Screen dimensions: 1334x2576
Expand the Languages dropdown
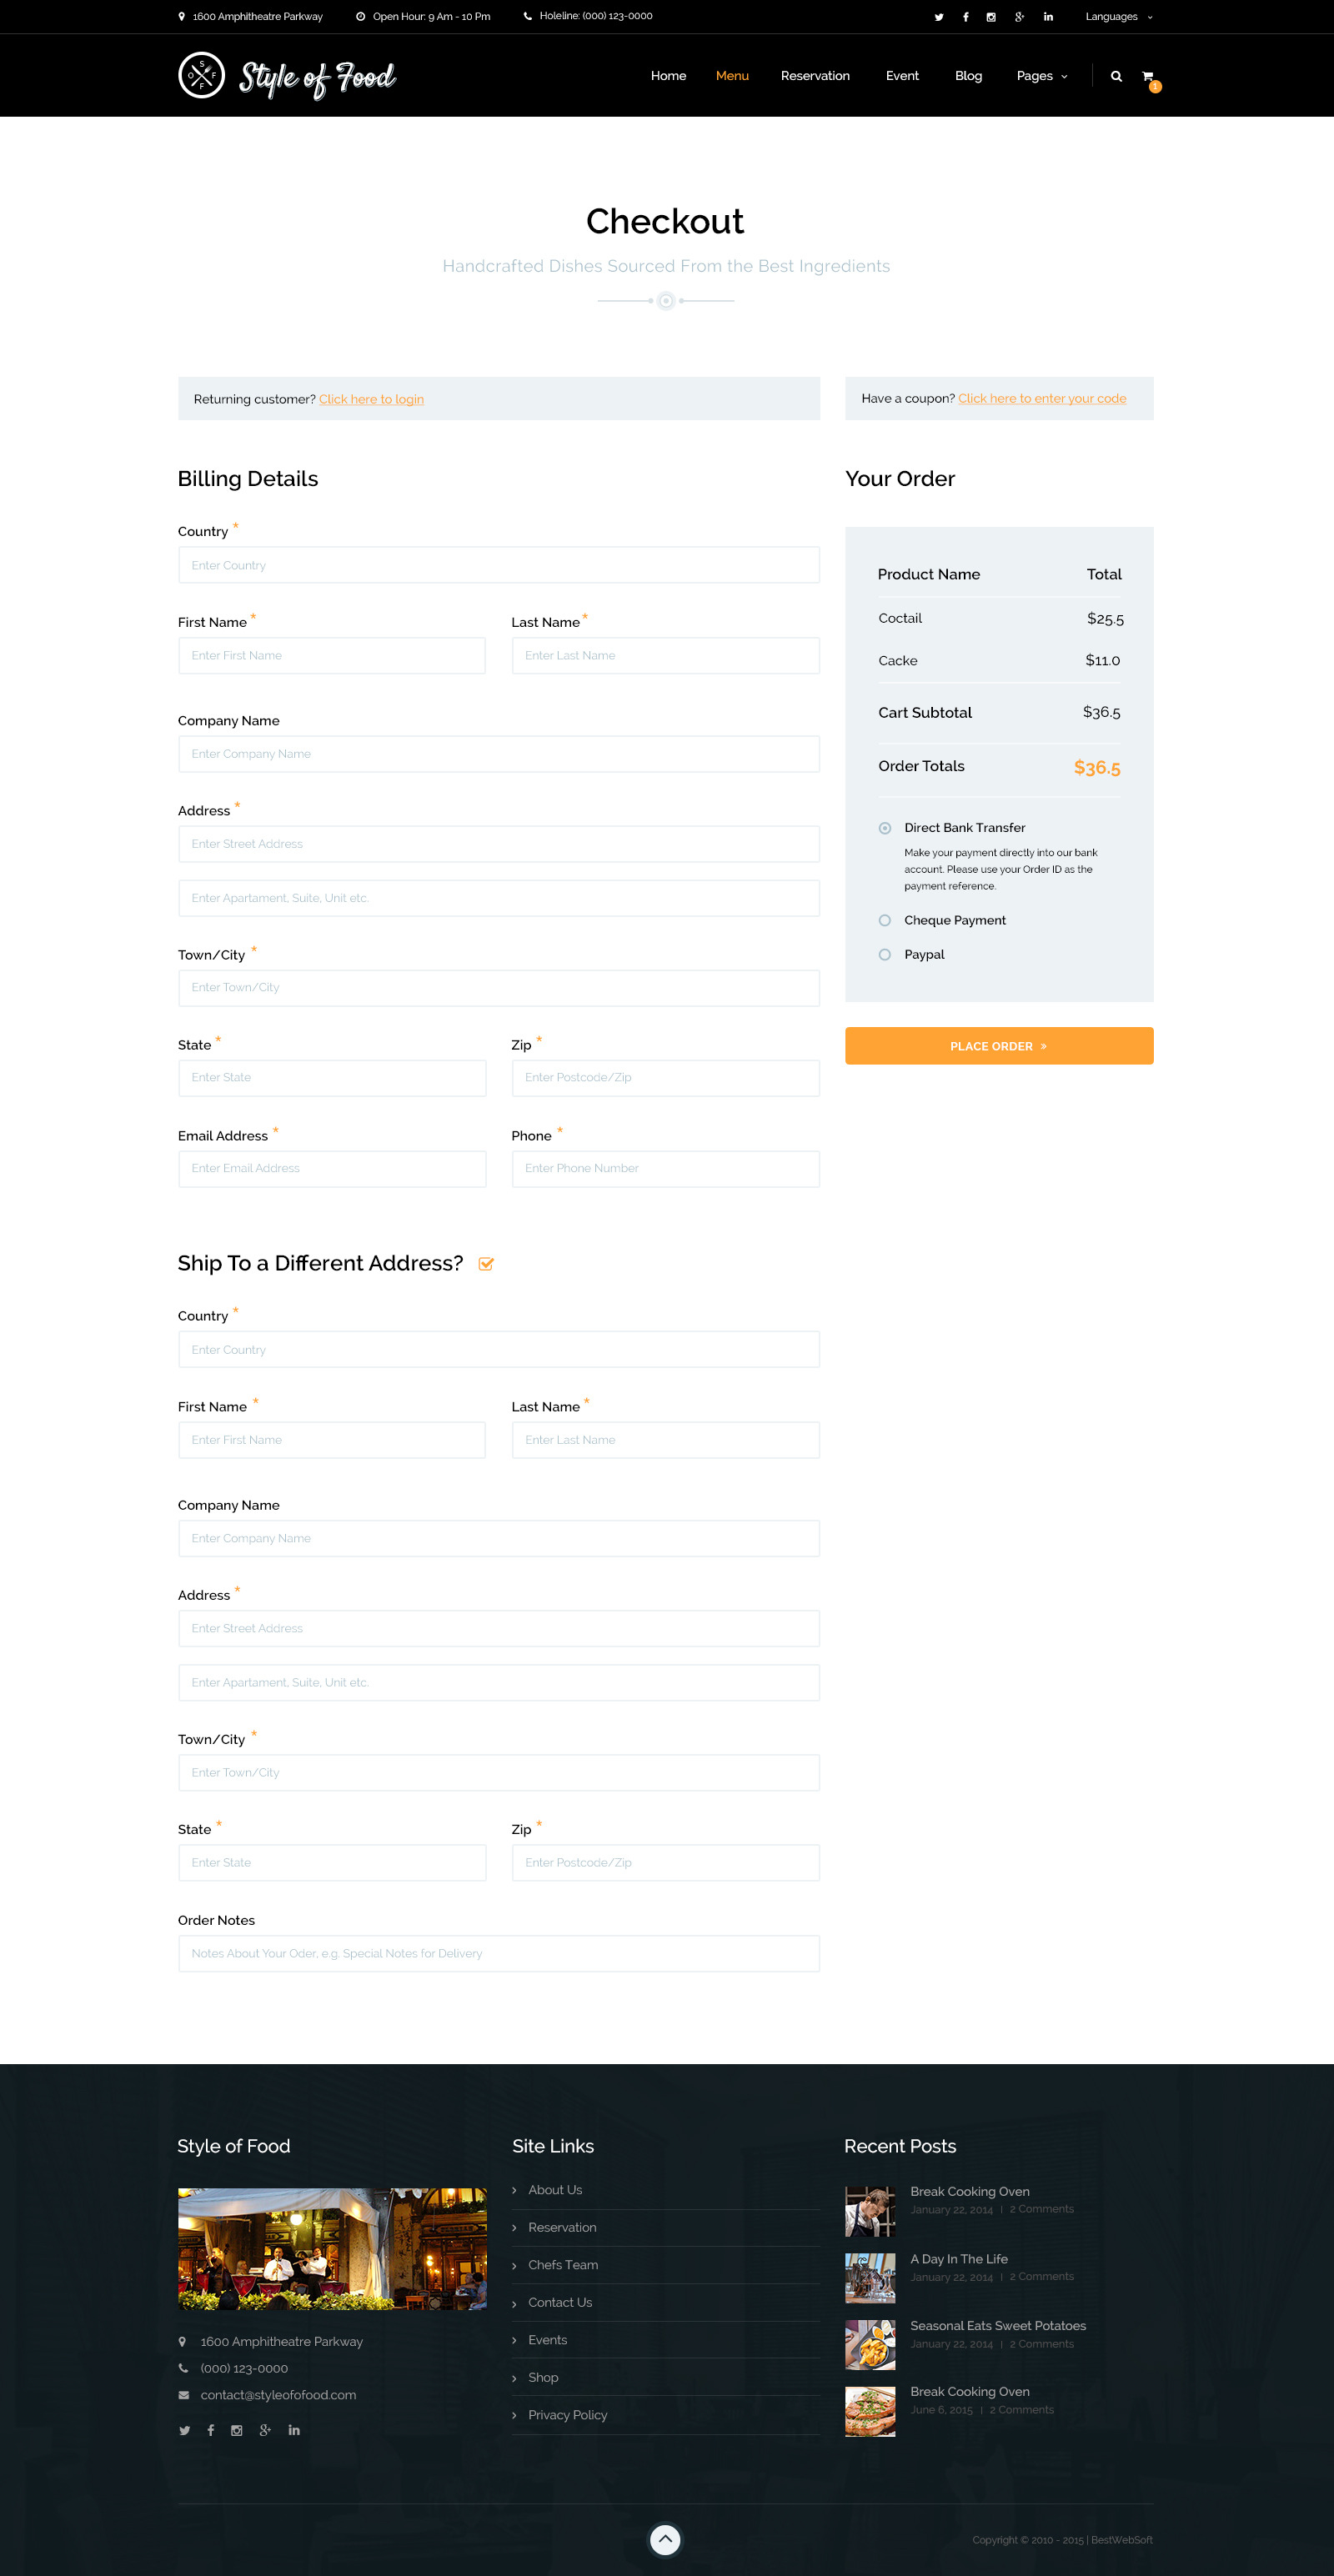1118,17
